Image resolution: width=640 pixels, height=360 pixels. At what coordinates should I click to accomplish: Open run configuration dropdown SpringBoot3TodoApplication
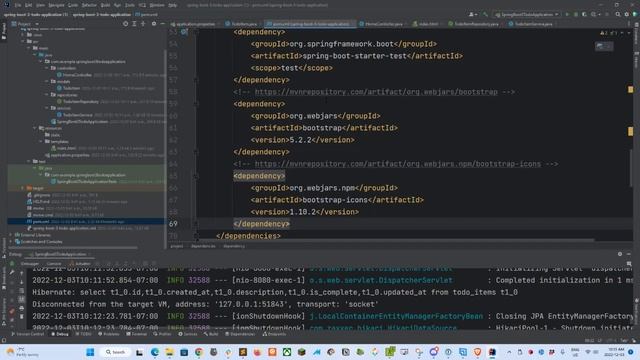tap(527, 14)
